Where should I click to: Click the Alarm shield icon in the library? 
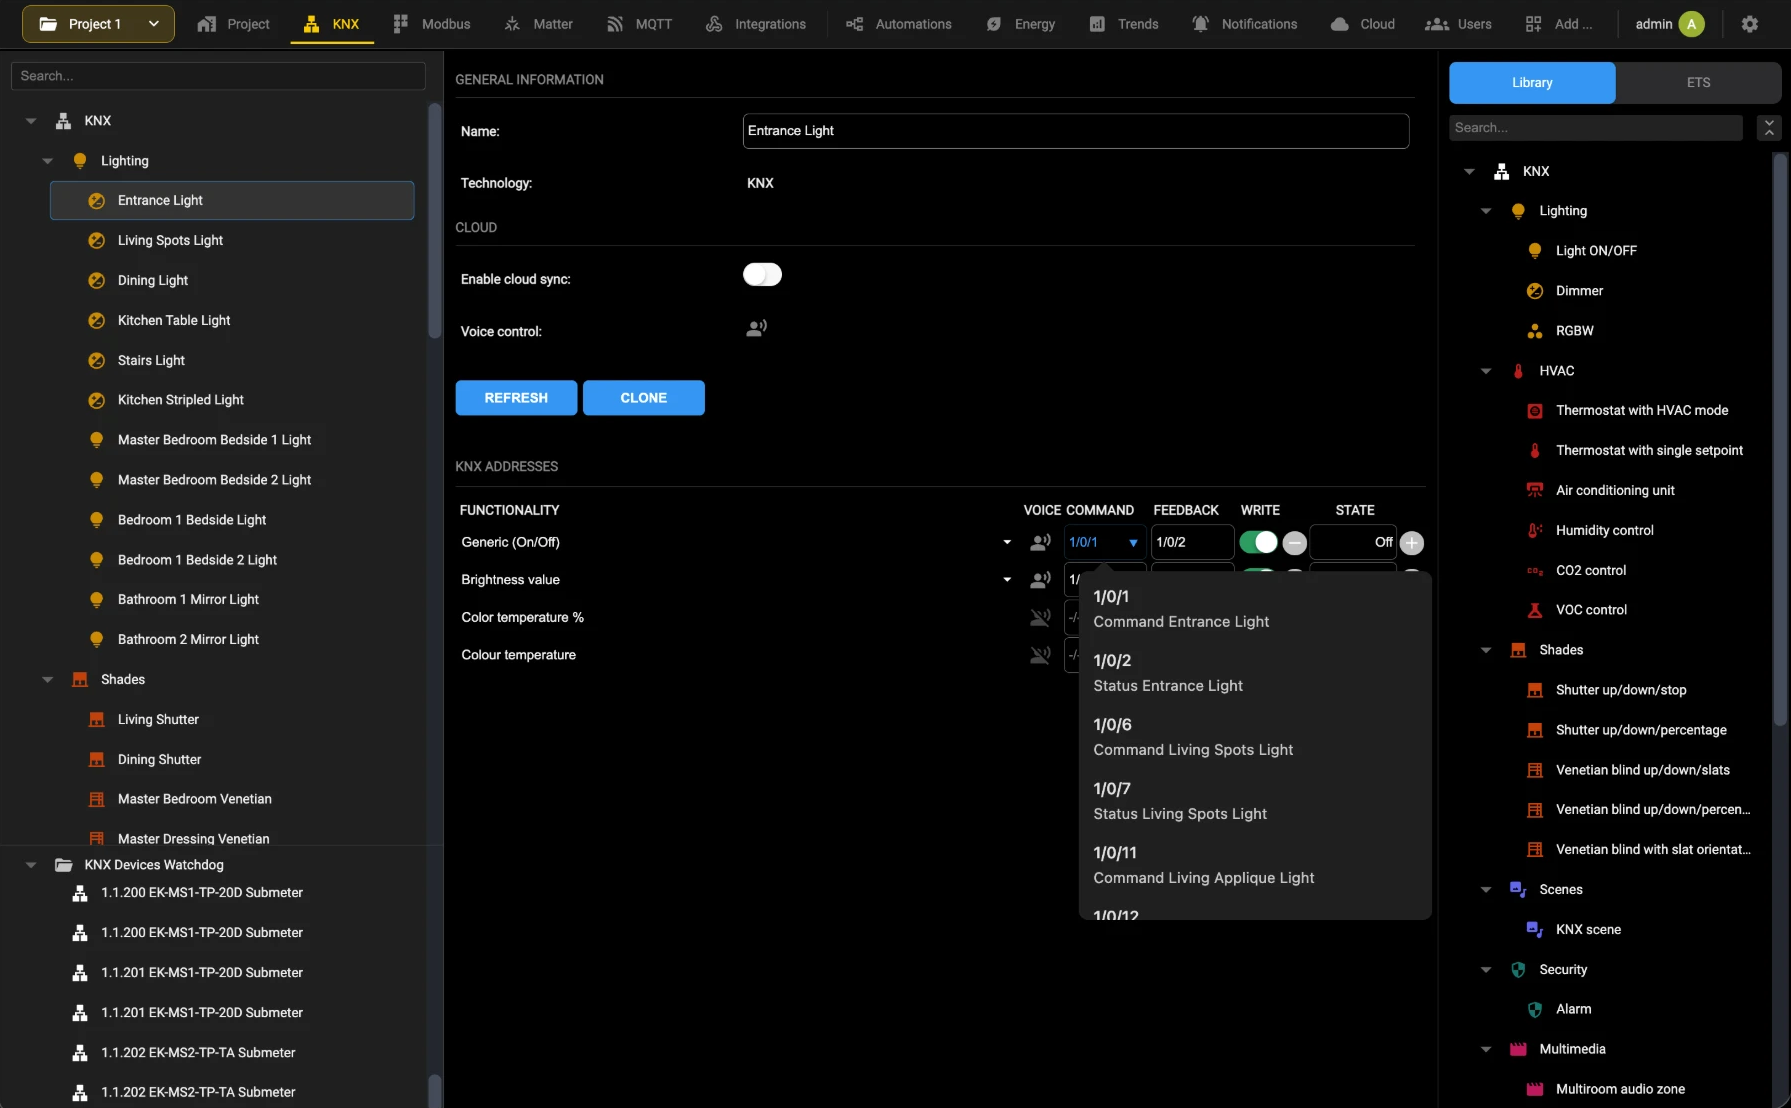click(1535, 1010)
